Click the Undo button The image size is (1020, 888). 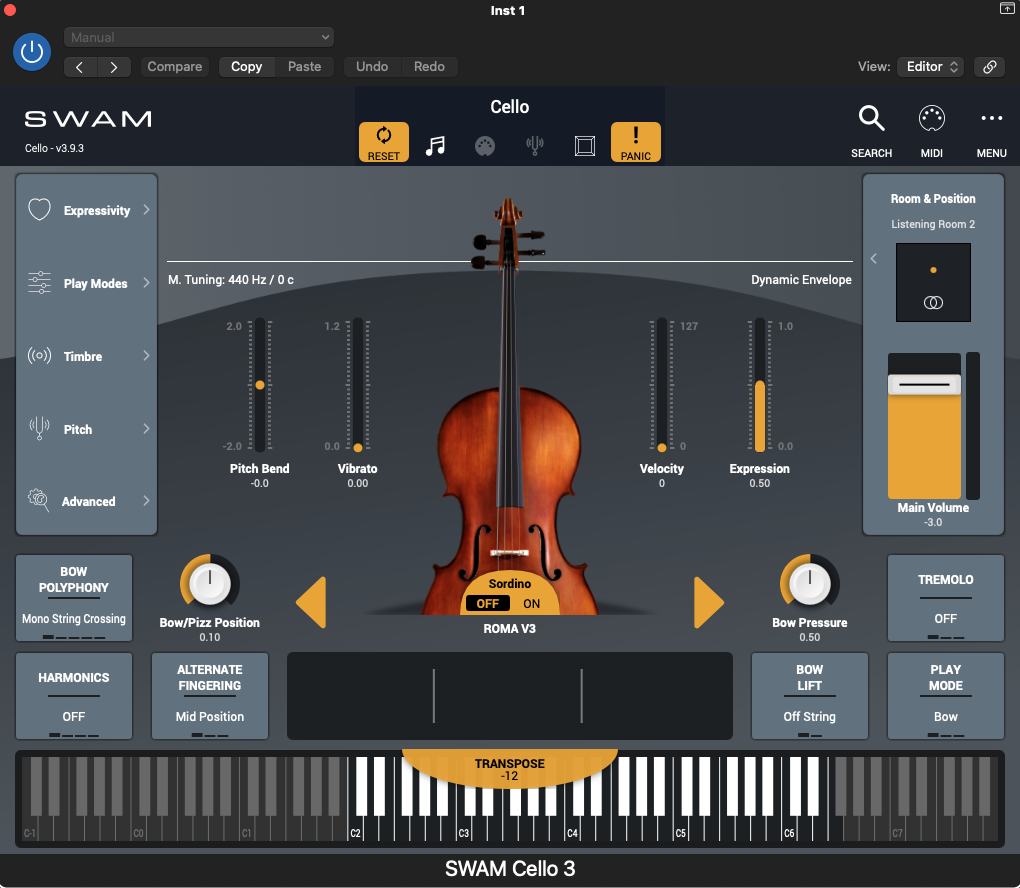[x=372, y=67]
